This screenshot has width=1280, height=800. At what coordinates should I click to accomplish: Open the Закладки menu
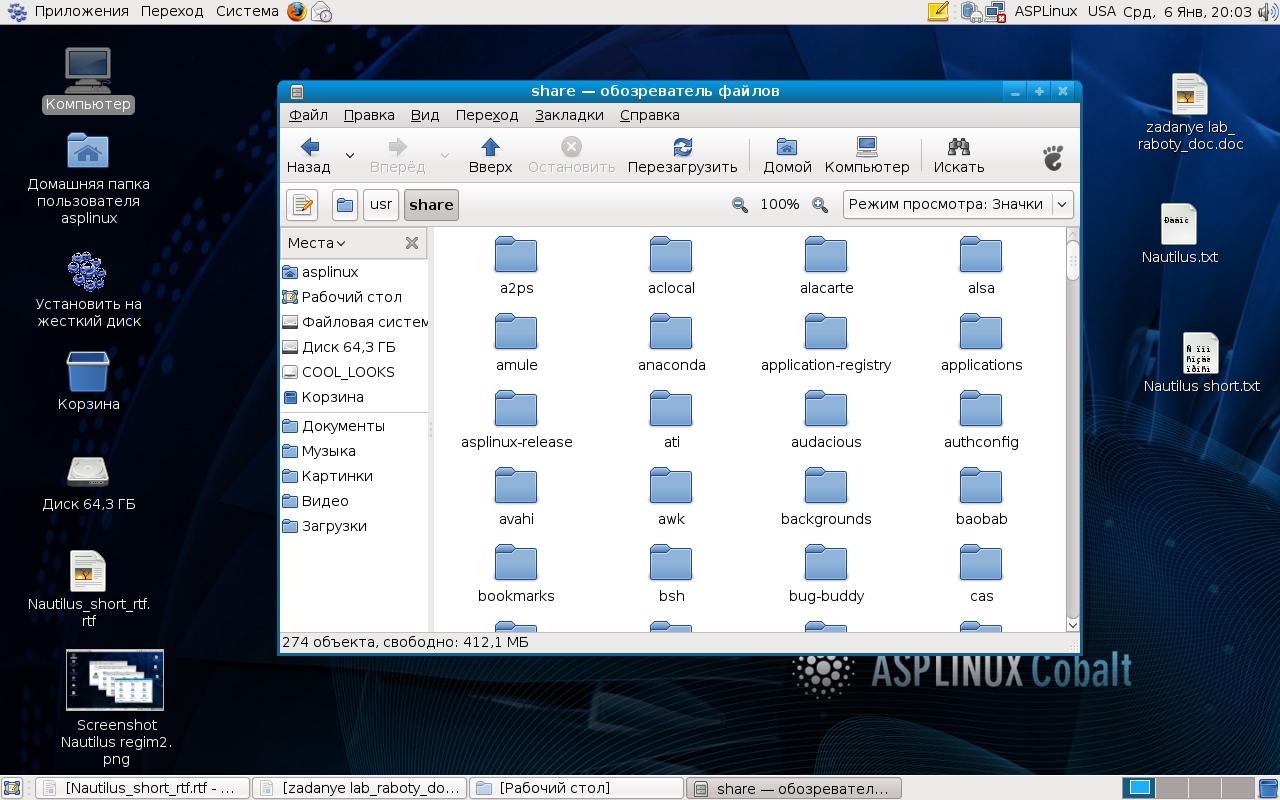pos(569,115)
